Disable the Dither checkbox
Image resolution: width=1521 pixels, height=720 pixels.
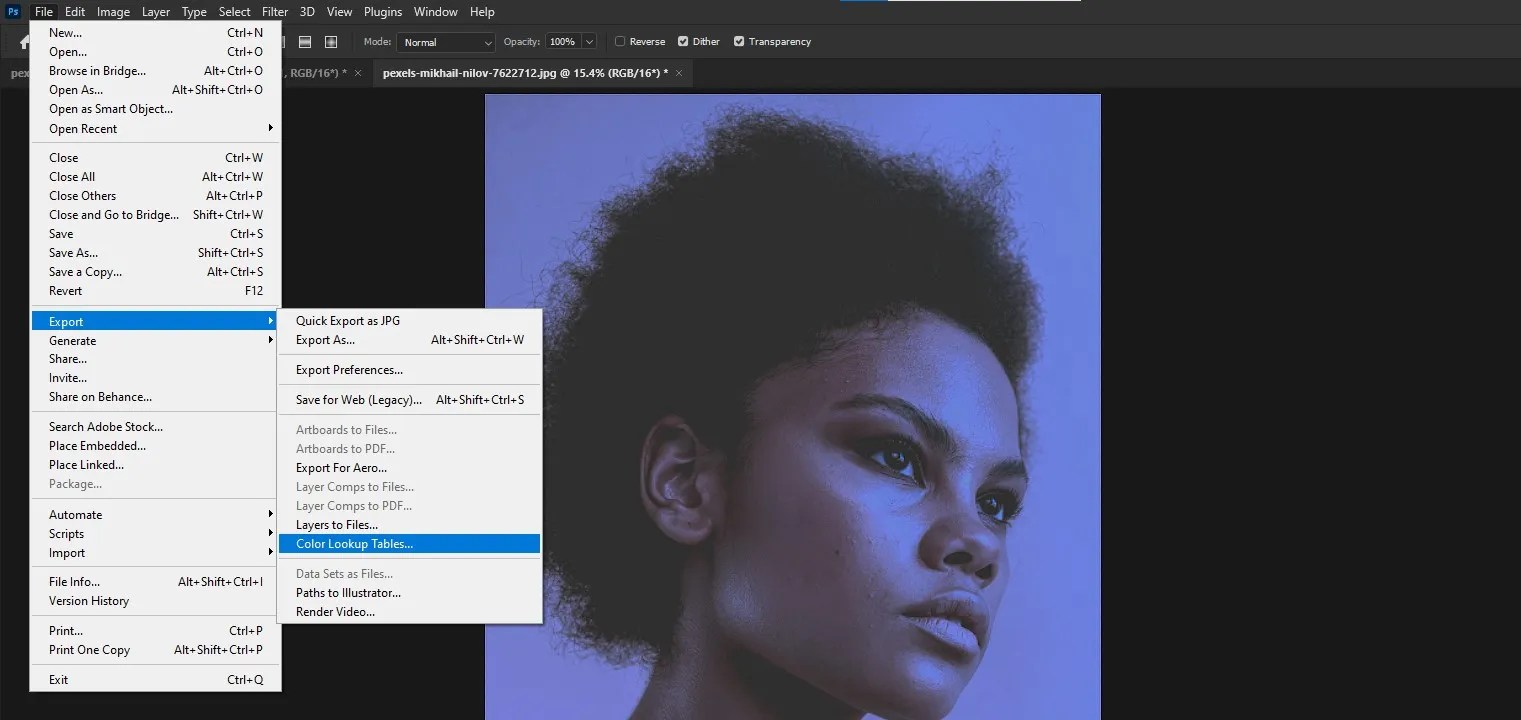[x=683, y=41]
